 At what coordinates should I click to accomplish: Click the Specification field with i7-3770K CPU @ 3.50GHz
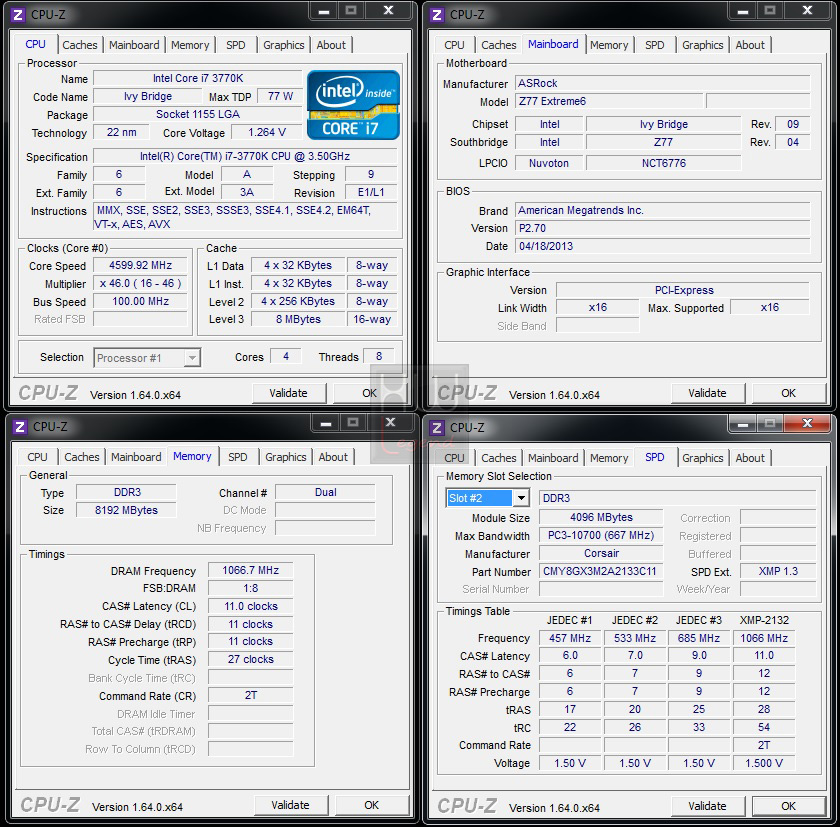[x=245, y=156]
